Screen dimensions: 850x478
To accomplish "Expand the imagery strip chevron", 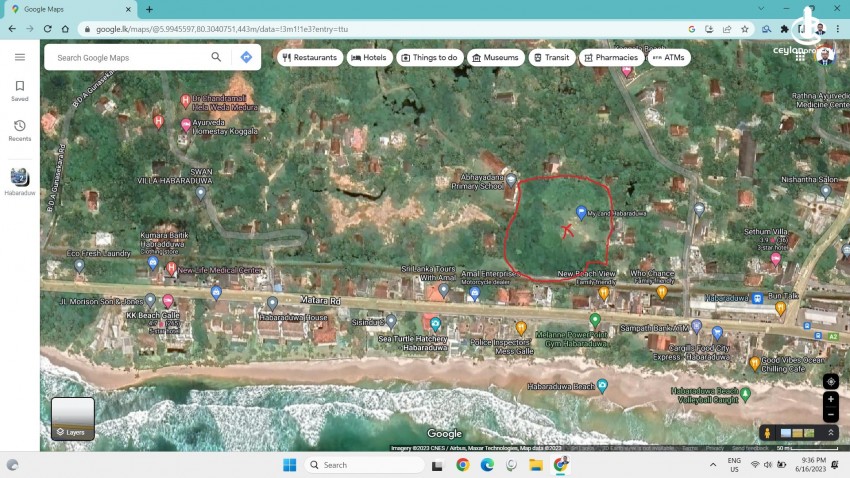I will tap(831, 433).
